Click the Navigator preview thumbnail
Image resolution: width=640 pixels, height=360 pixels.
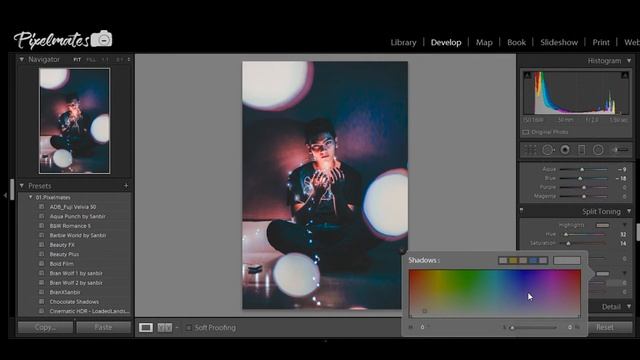74,121
